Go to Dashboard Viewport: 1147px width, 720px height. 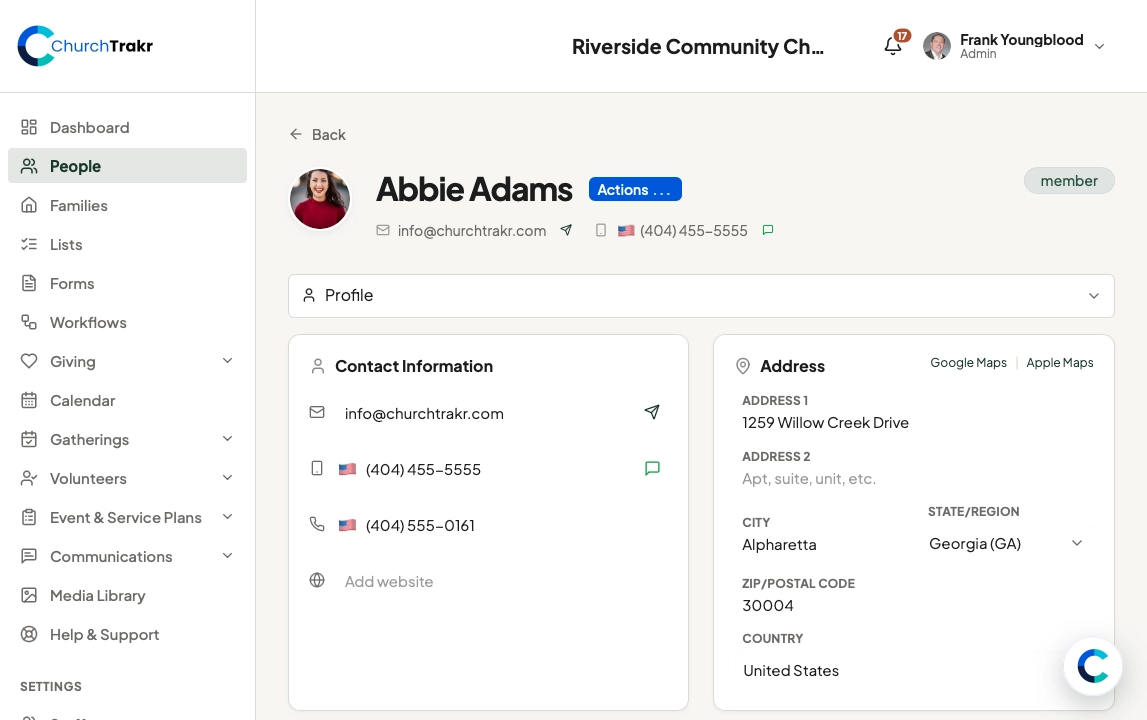point(127,127)
